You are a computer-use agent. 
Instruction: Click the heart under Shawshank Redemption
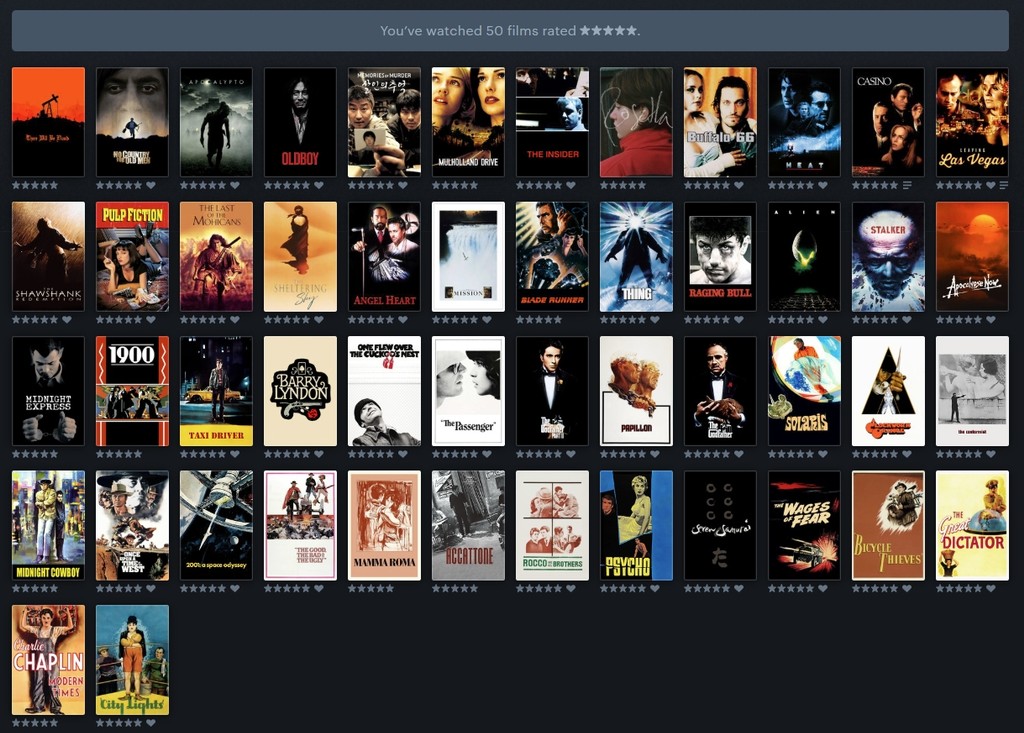[67, 320]
